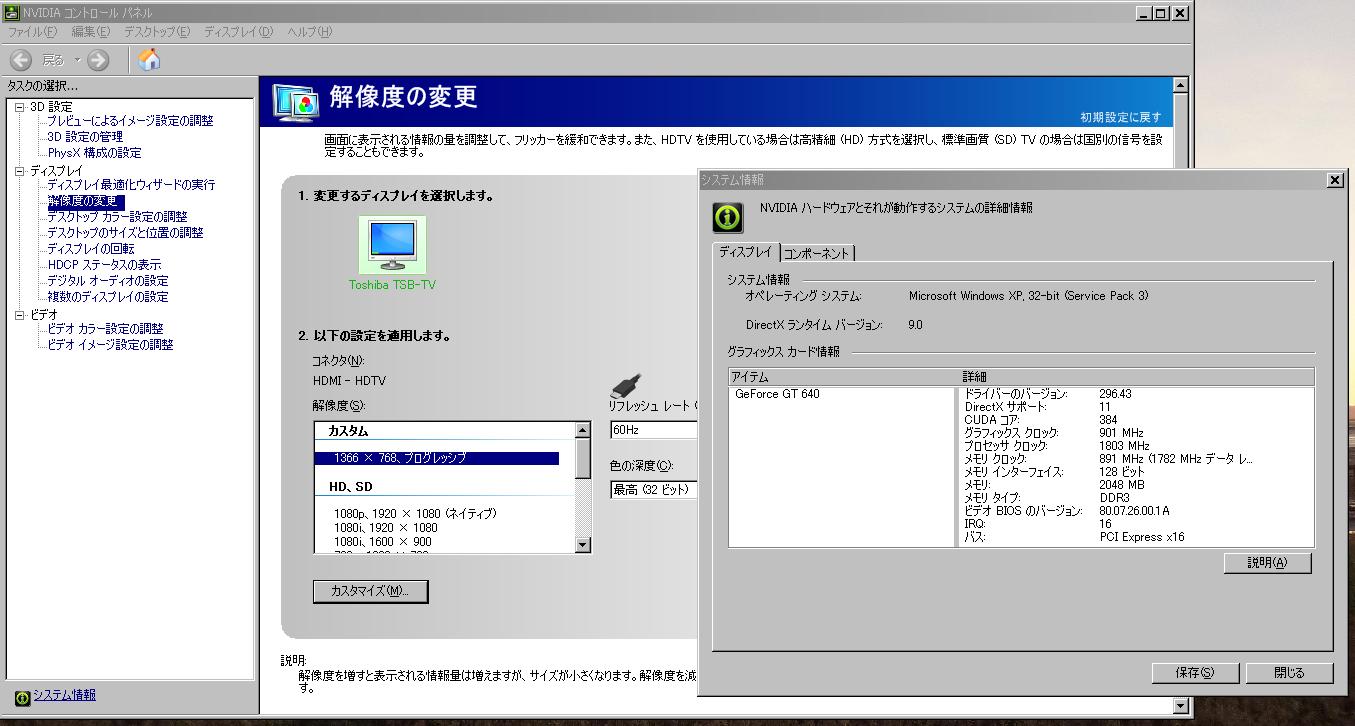Click the bus value PCI Express x16

pyautogui.click(x=1143, y=537)
